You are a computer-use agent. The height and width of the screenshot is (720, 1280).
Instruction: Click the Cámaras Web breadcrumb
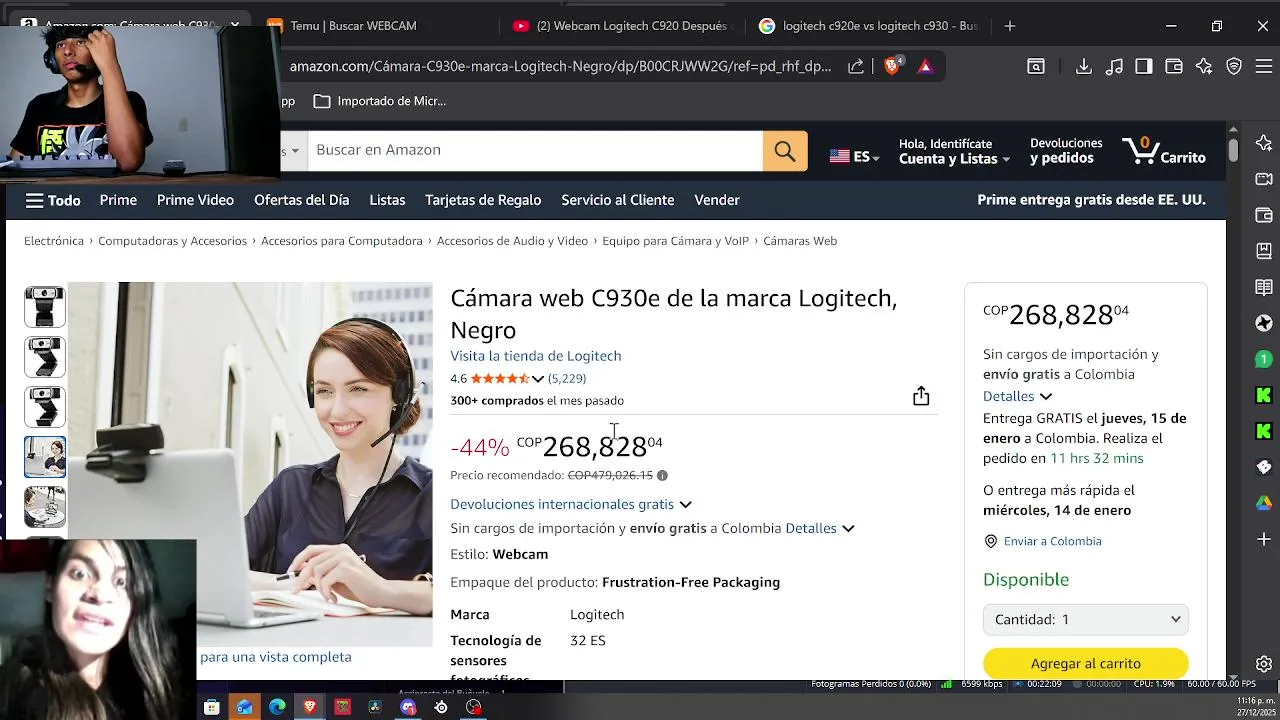point(800,241)
